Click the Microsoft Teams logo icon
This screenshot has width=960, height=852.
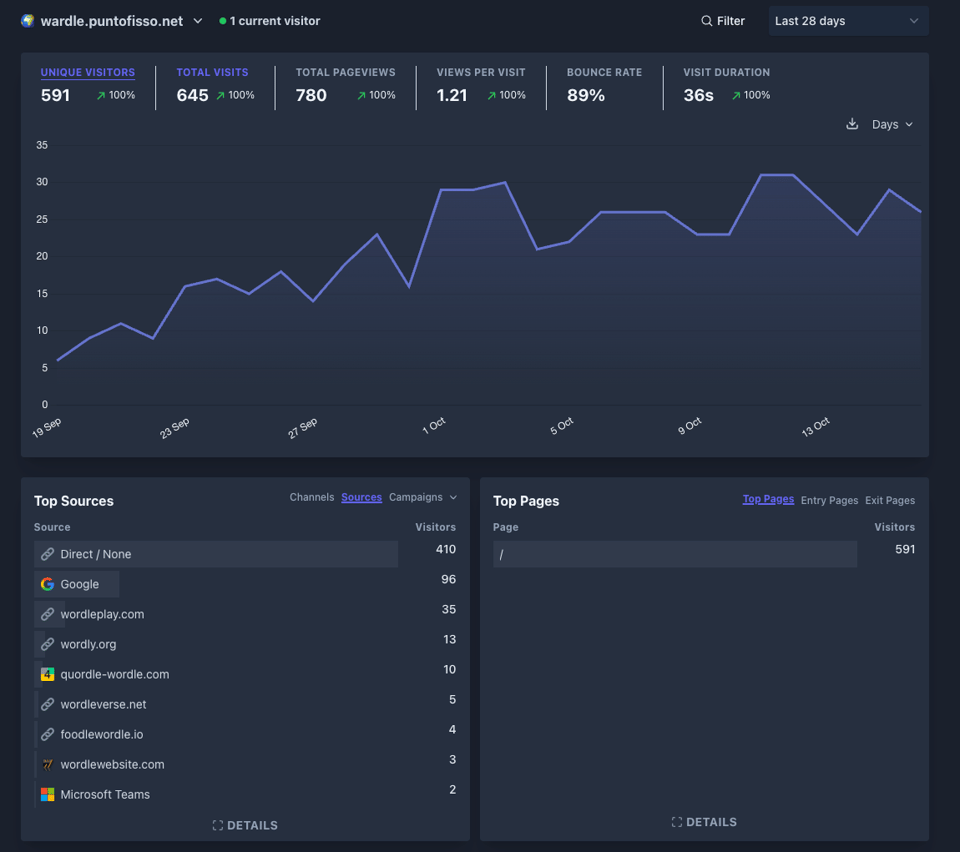point(47,794)
